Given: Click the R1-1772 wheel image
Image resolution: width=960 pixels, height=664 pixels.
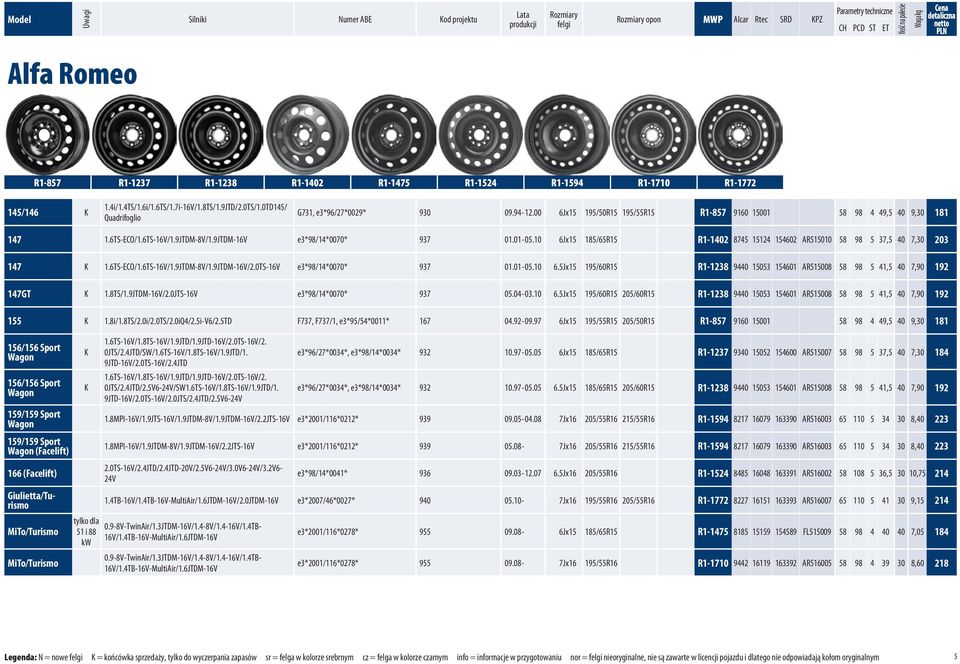Looking at the screenshot, I should 740,135.
